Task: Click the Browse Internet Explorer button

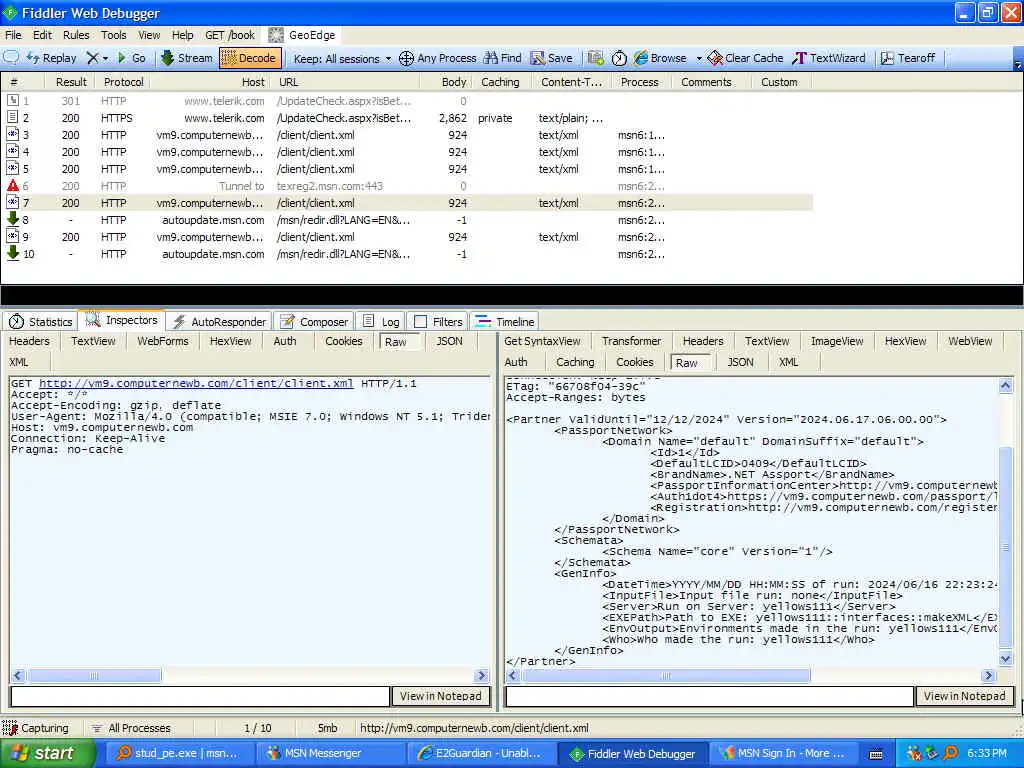Action: coord(660,58)
